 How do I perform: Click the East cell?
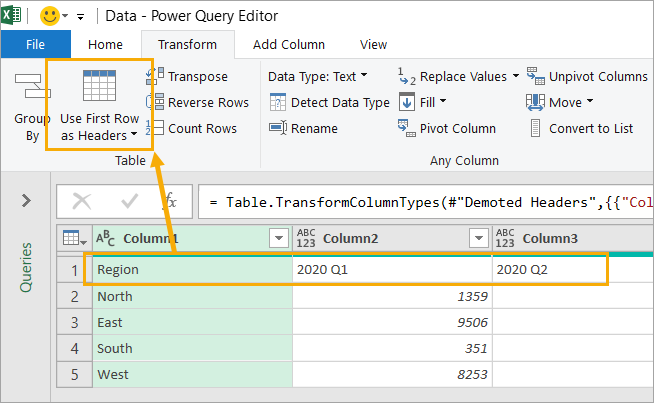192,322
